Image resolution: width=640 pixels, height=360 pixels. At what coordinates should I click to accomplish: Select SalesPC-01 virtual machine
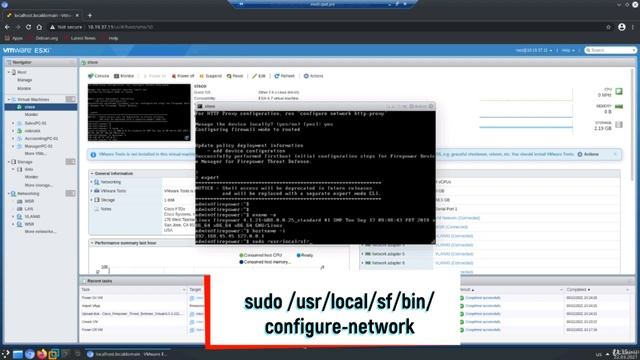35,123
